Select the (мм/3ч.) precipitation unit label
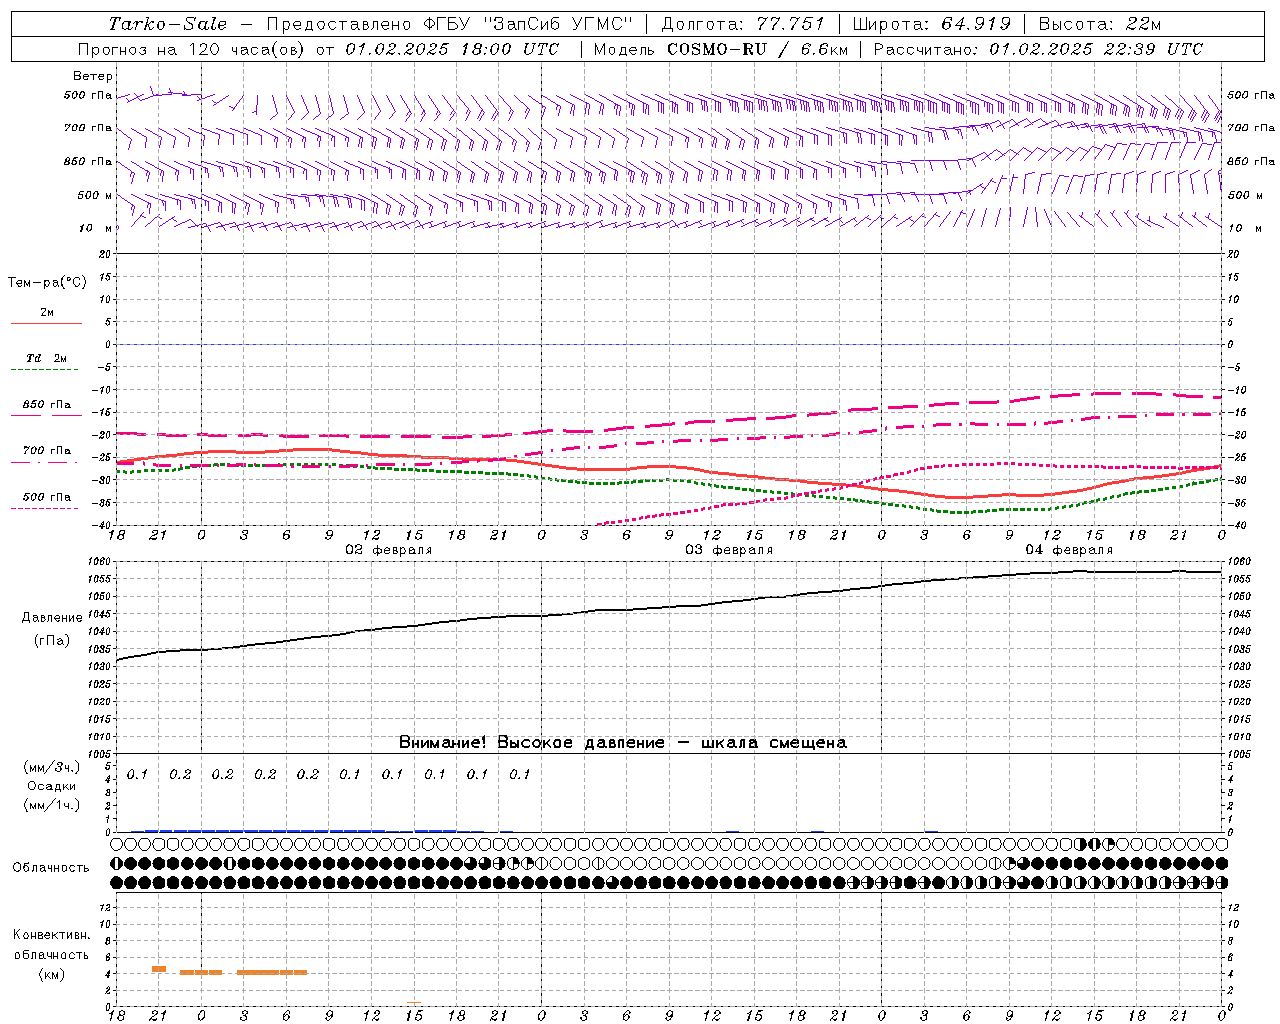 pyautogui.click(x=52, y=768)
